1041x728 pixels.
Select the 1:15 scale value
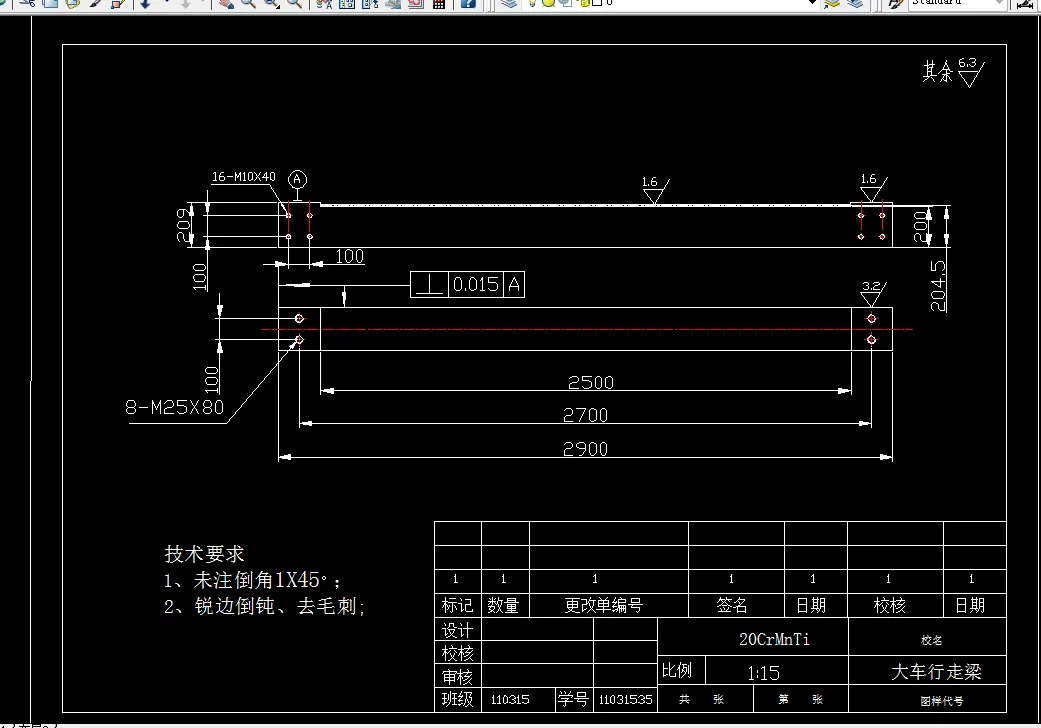tap(763, 674)
